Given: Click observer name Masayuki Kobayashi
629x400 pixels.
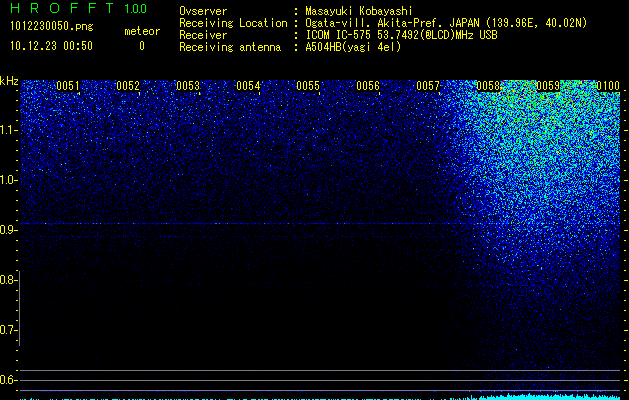Looking at the screenshot, I should tap(359, 11).
